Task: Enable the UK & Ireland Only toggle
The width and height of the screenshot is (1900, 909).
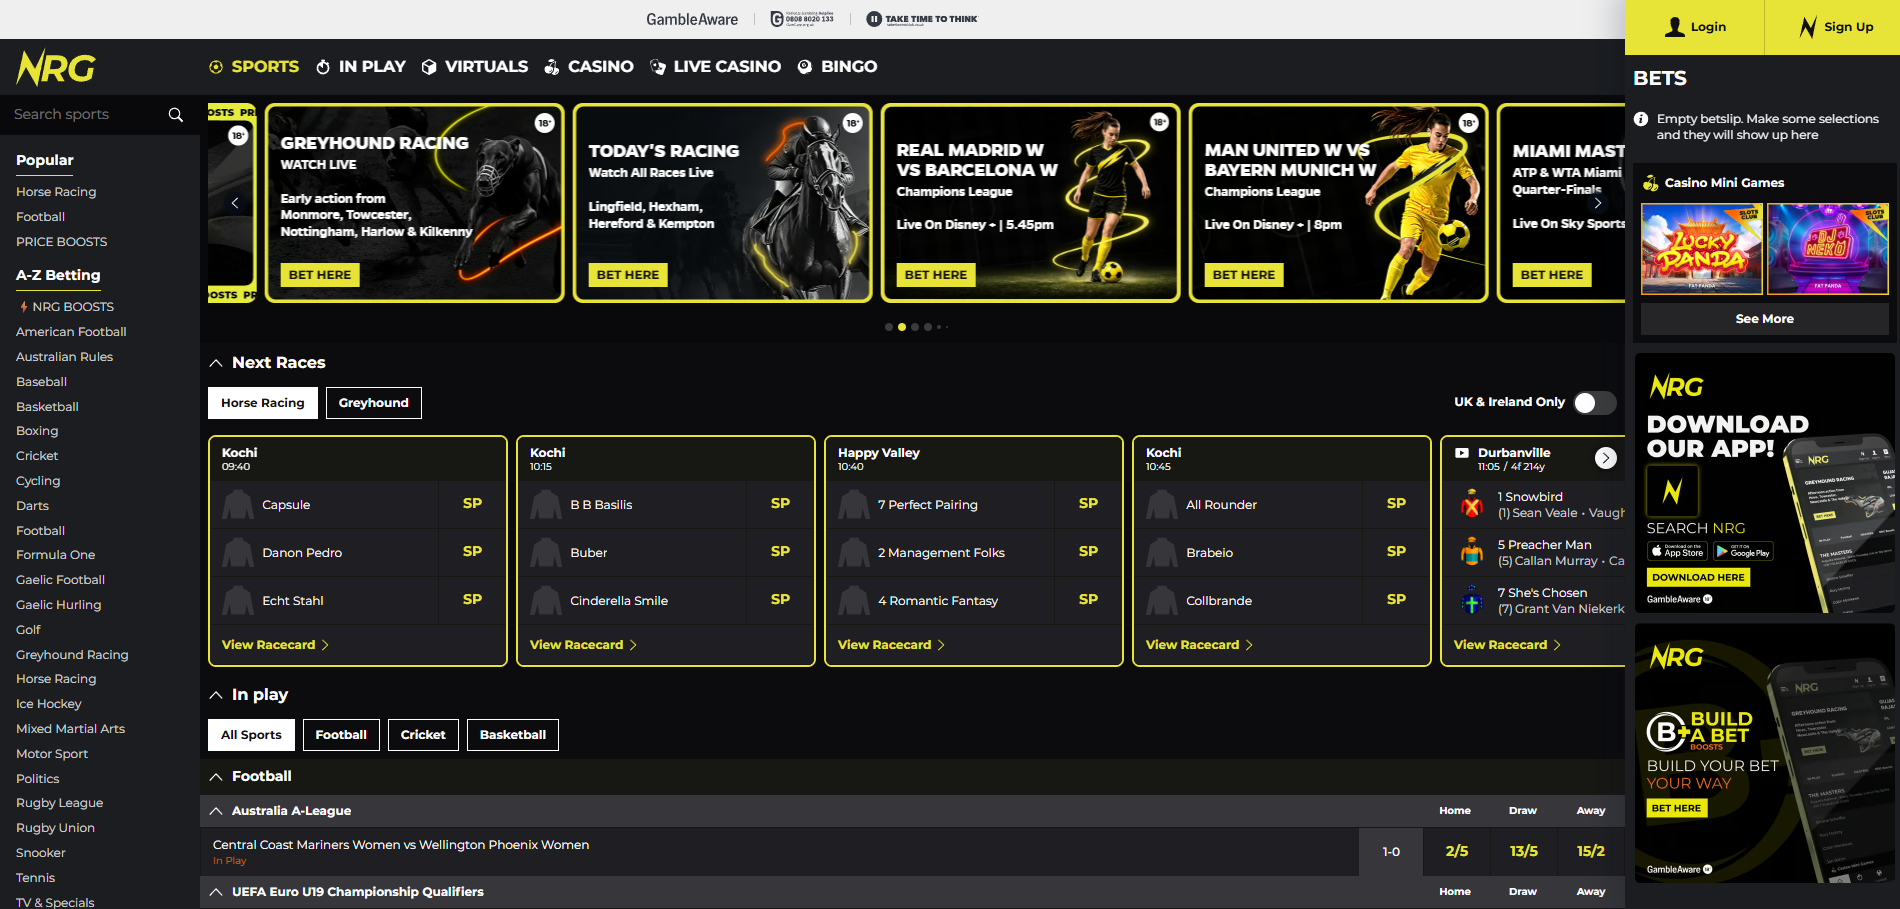Action: (x=1594, y=402)
